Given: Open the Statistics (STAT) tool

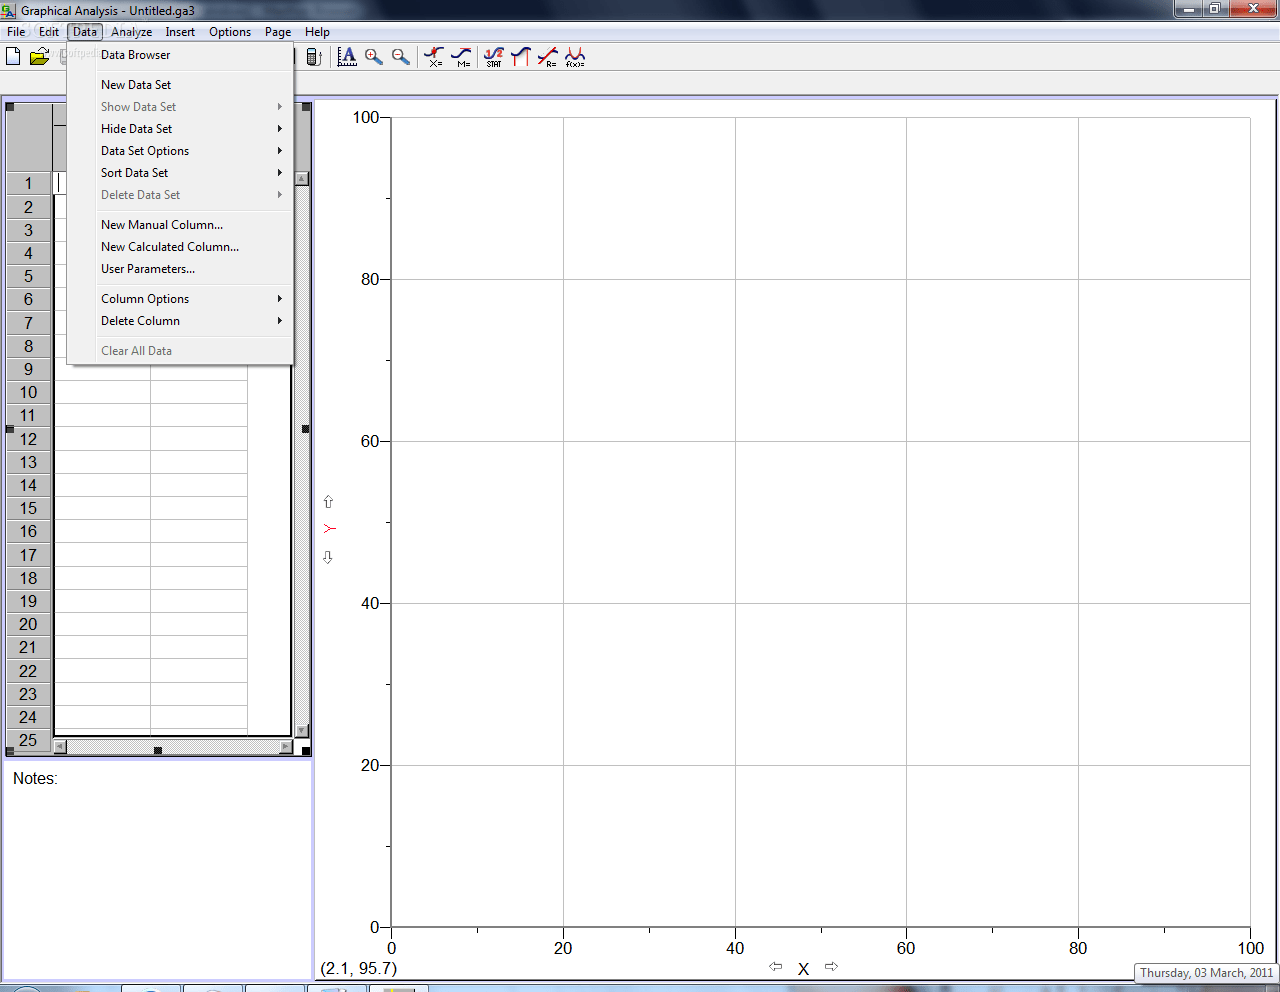Looking at the screenshot, I should coord(494,57).
